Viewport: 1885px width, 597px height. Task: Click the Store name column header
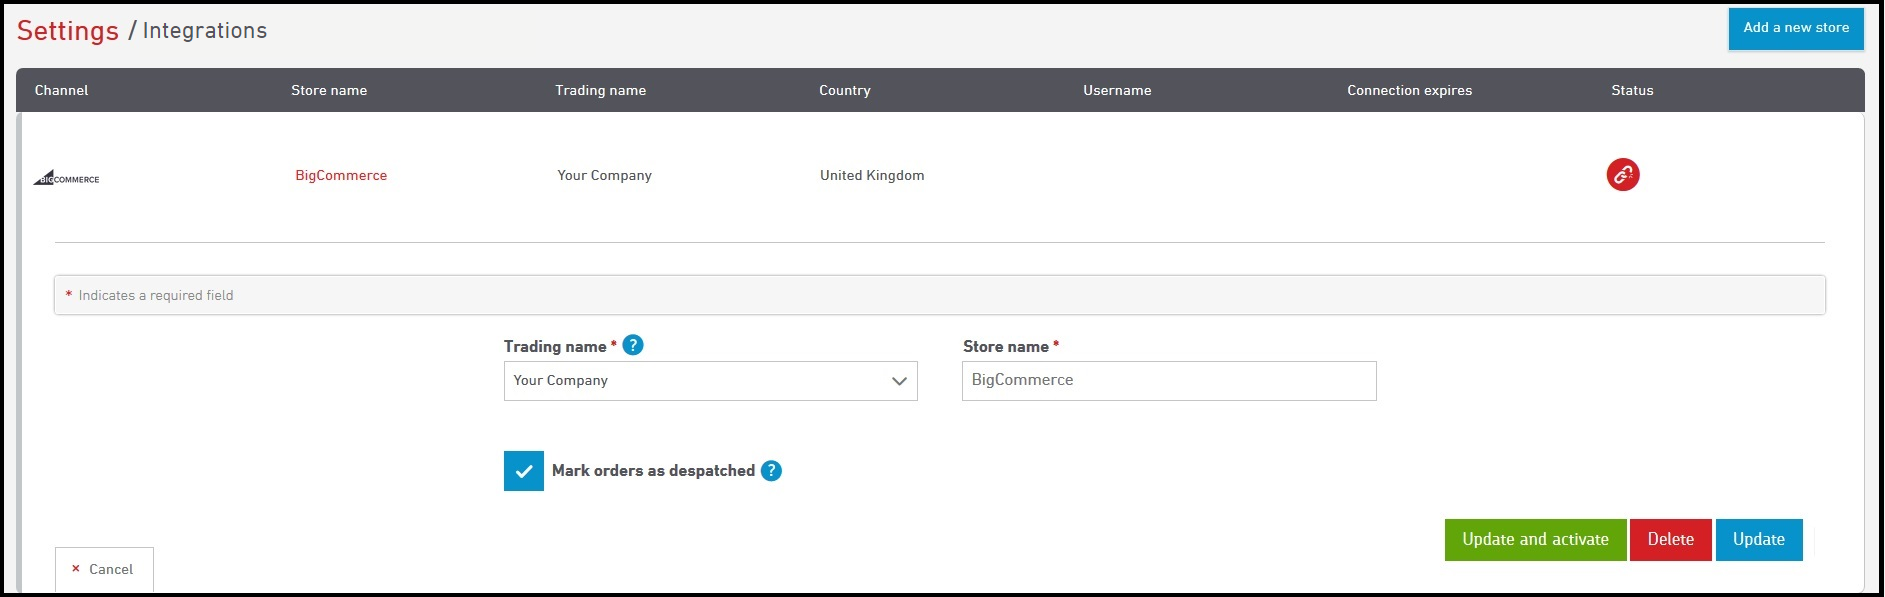pos(329,90)
